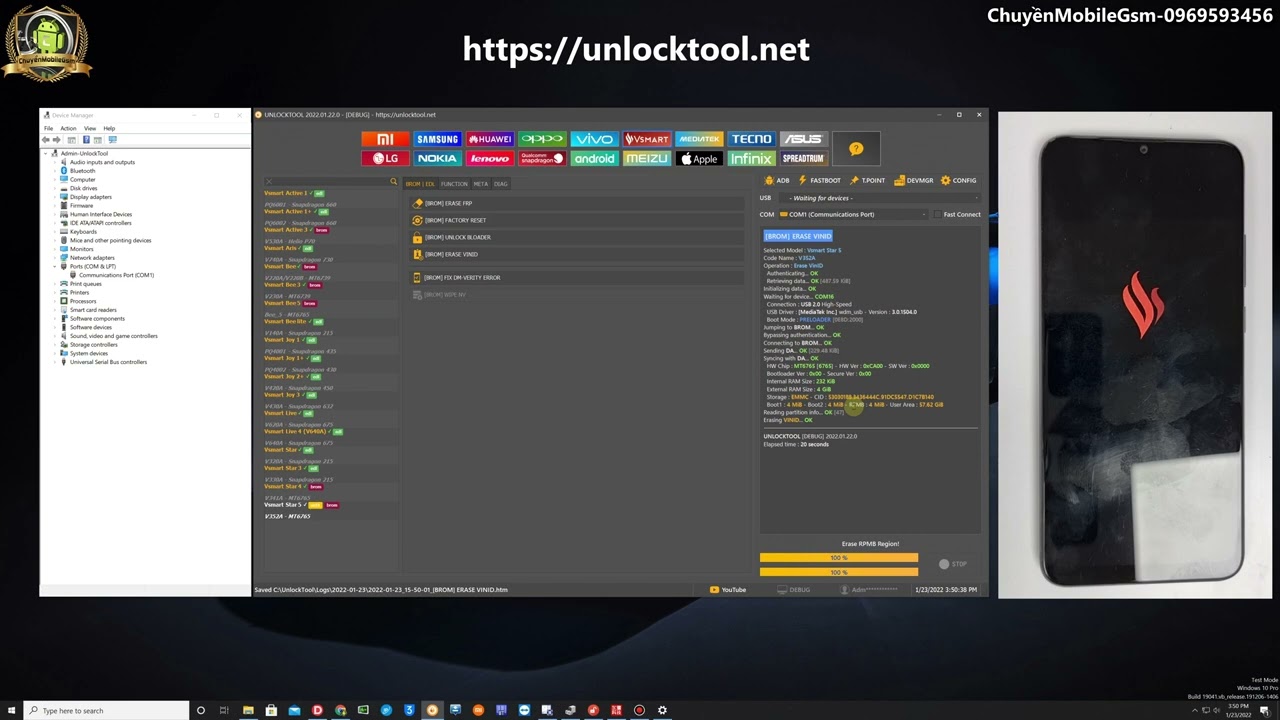Open the View menu in Device Manager
This screenshot has height=720, width=1280.
click(90, 128)
